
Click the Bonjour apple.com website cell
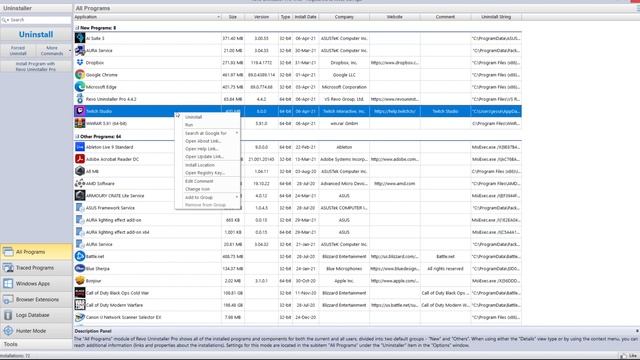395,281
